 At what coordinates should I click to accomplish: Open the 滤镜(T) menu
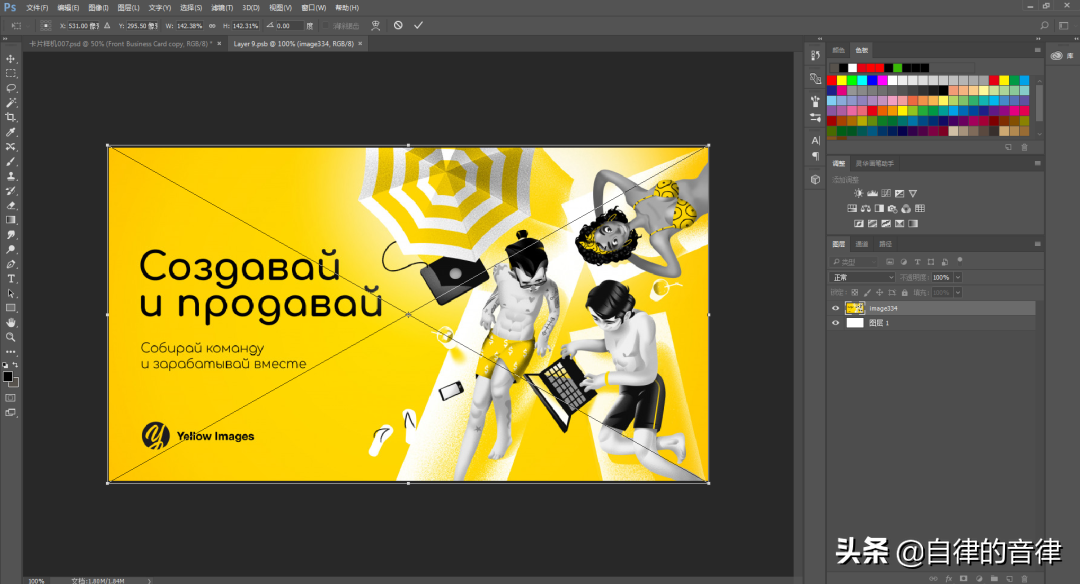[222, 7]
